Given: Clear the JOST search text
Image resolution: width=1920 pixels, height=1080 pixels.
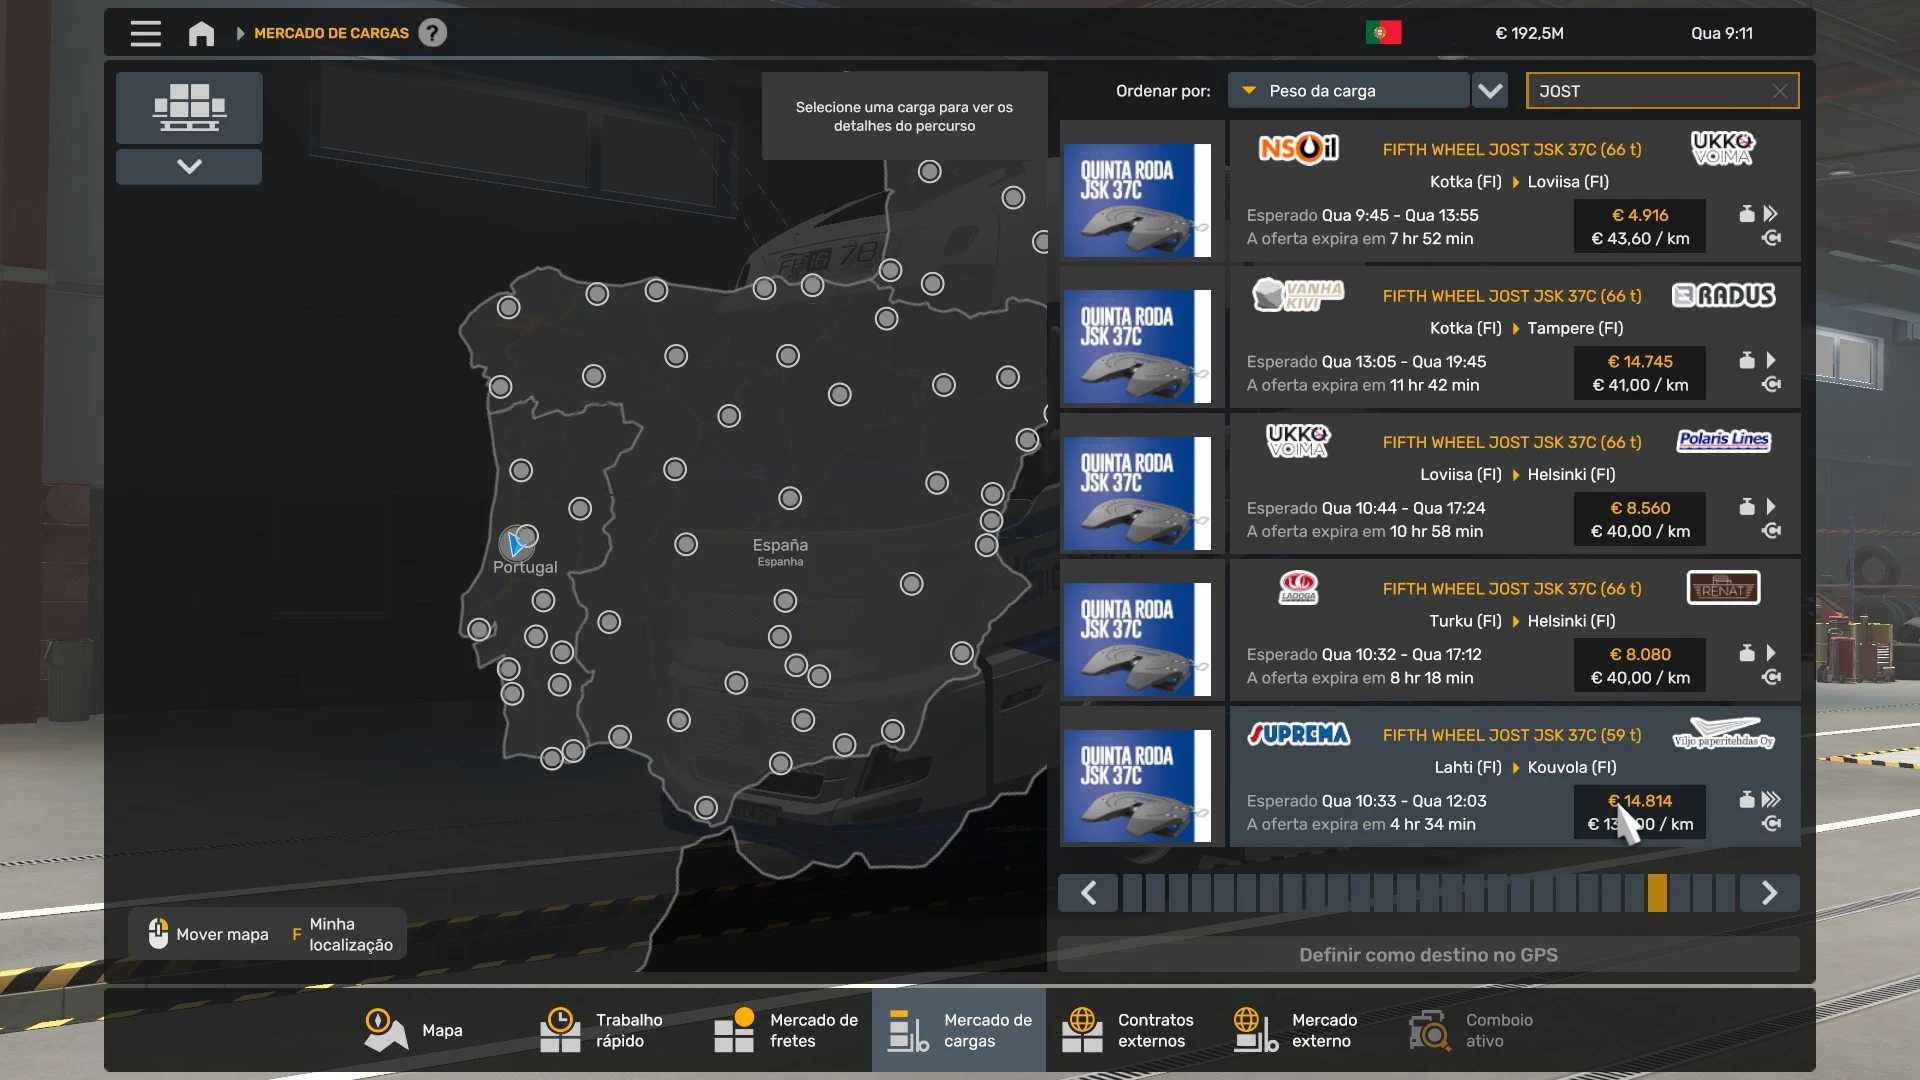Looking at the screenshot, I should coord(1779,91).
